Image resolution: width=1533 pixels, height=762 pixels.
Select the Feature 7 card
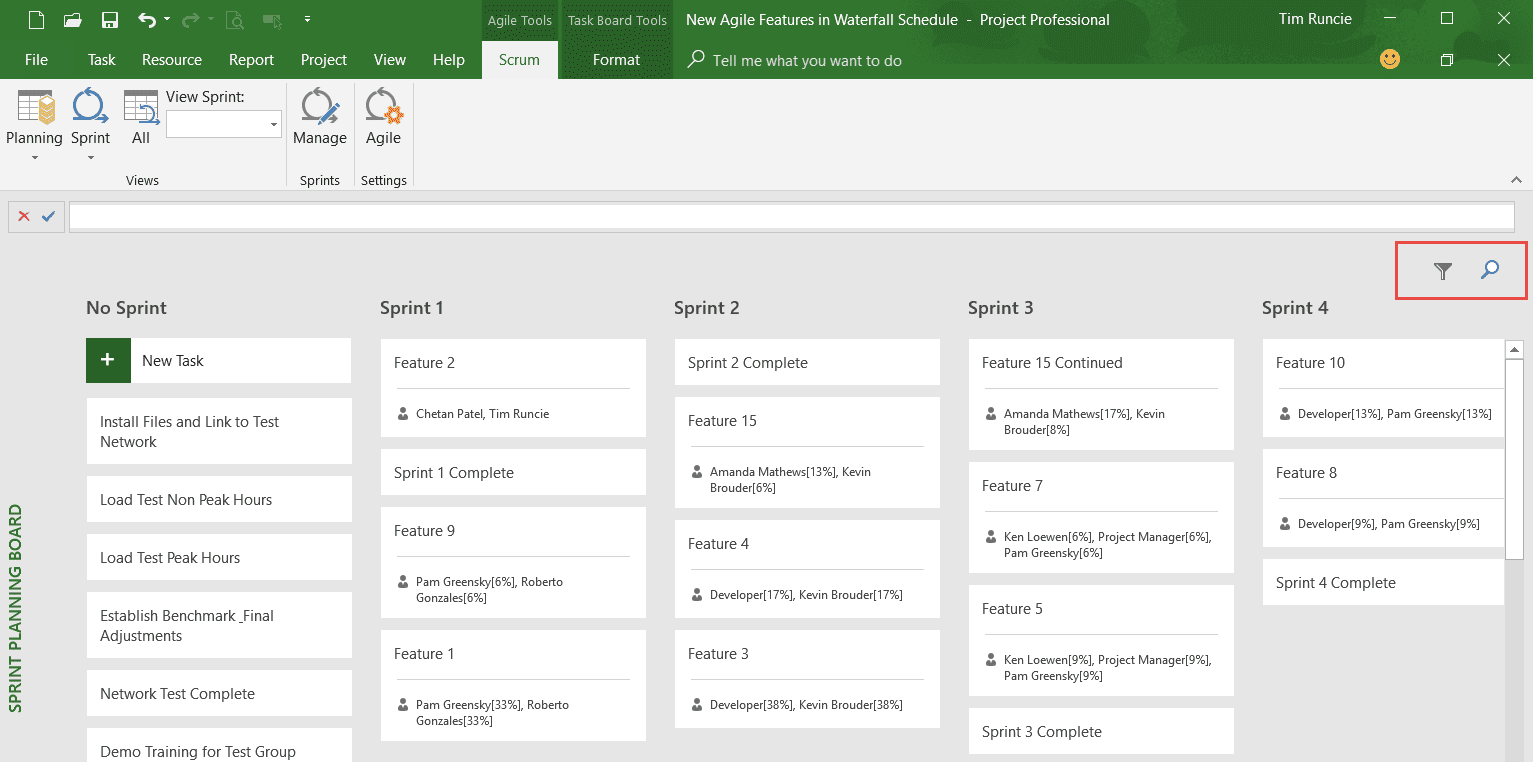click(1101, 517)
